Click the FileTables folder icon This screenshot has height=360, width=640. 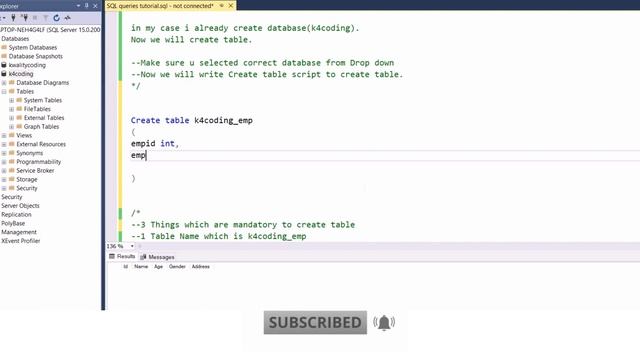(x=19, y=109)
